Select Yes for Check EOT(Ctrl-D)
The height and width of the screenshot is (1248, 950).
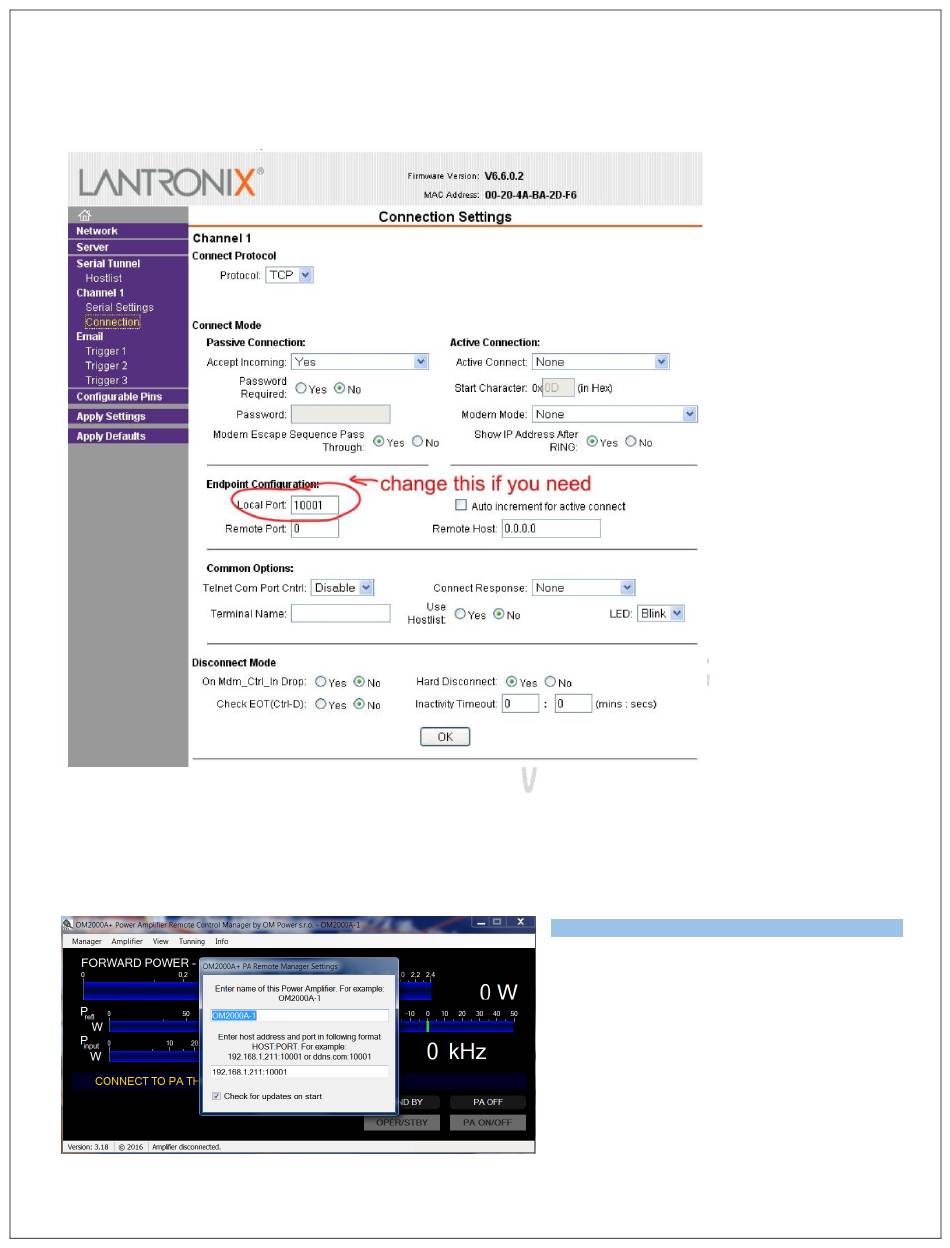(x=321, y=704)
